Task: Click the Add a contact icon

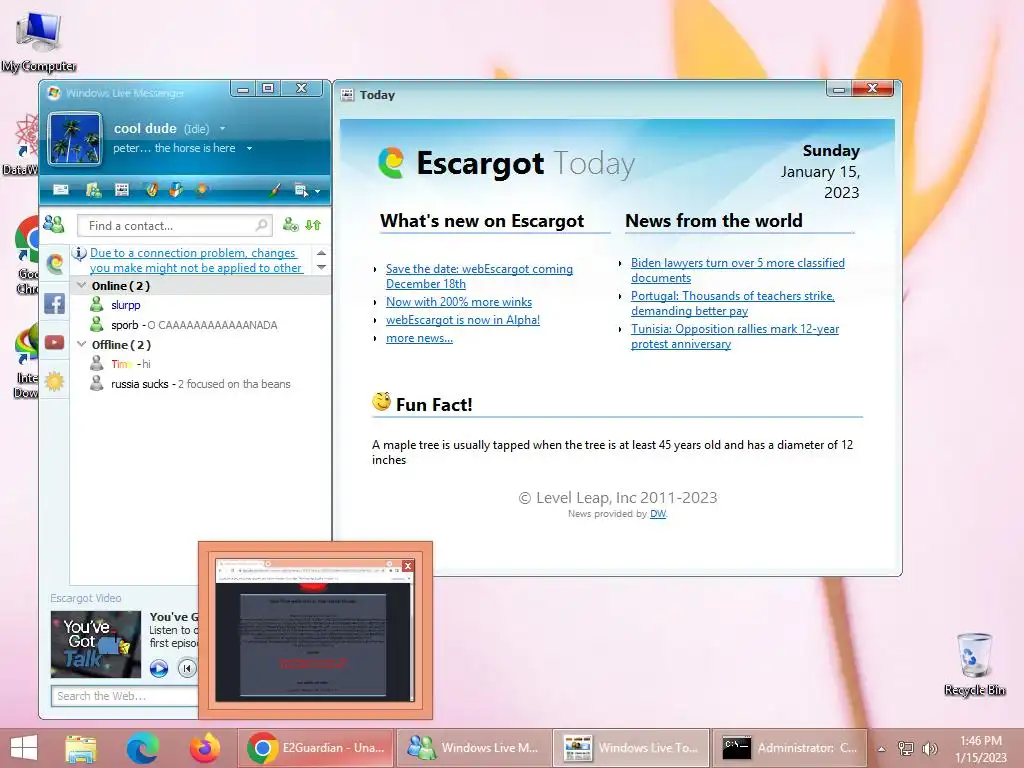Action: (291, 225)
